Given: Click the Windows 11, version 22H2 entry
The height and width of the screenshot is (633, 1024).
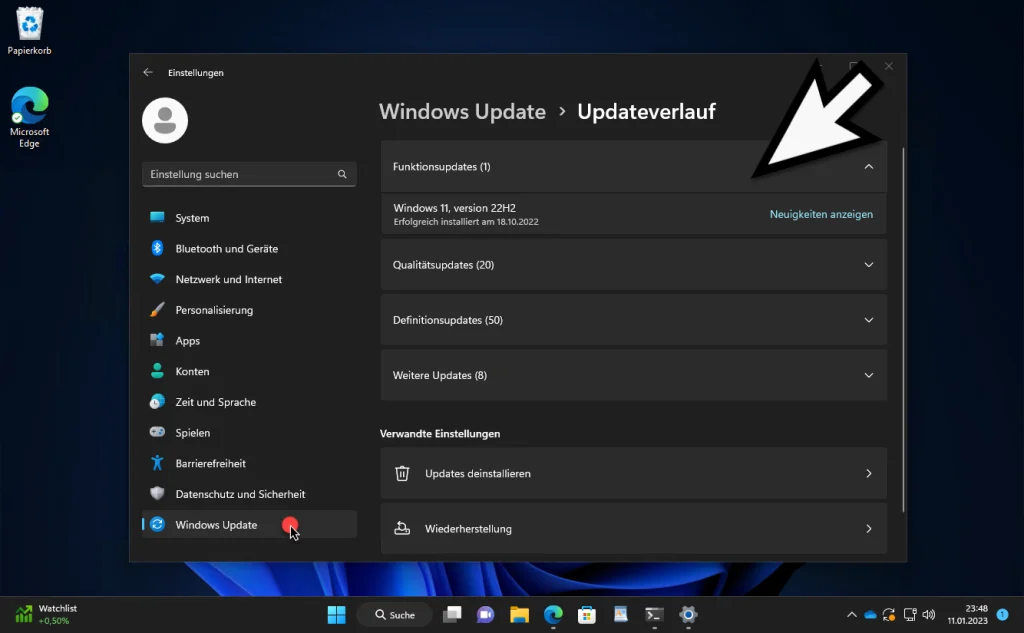Looking at the screenshot, I should 633,214.
